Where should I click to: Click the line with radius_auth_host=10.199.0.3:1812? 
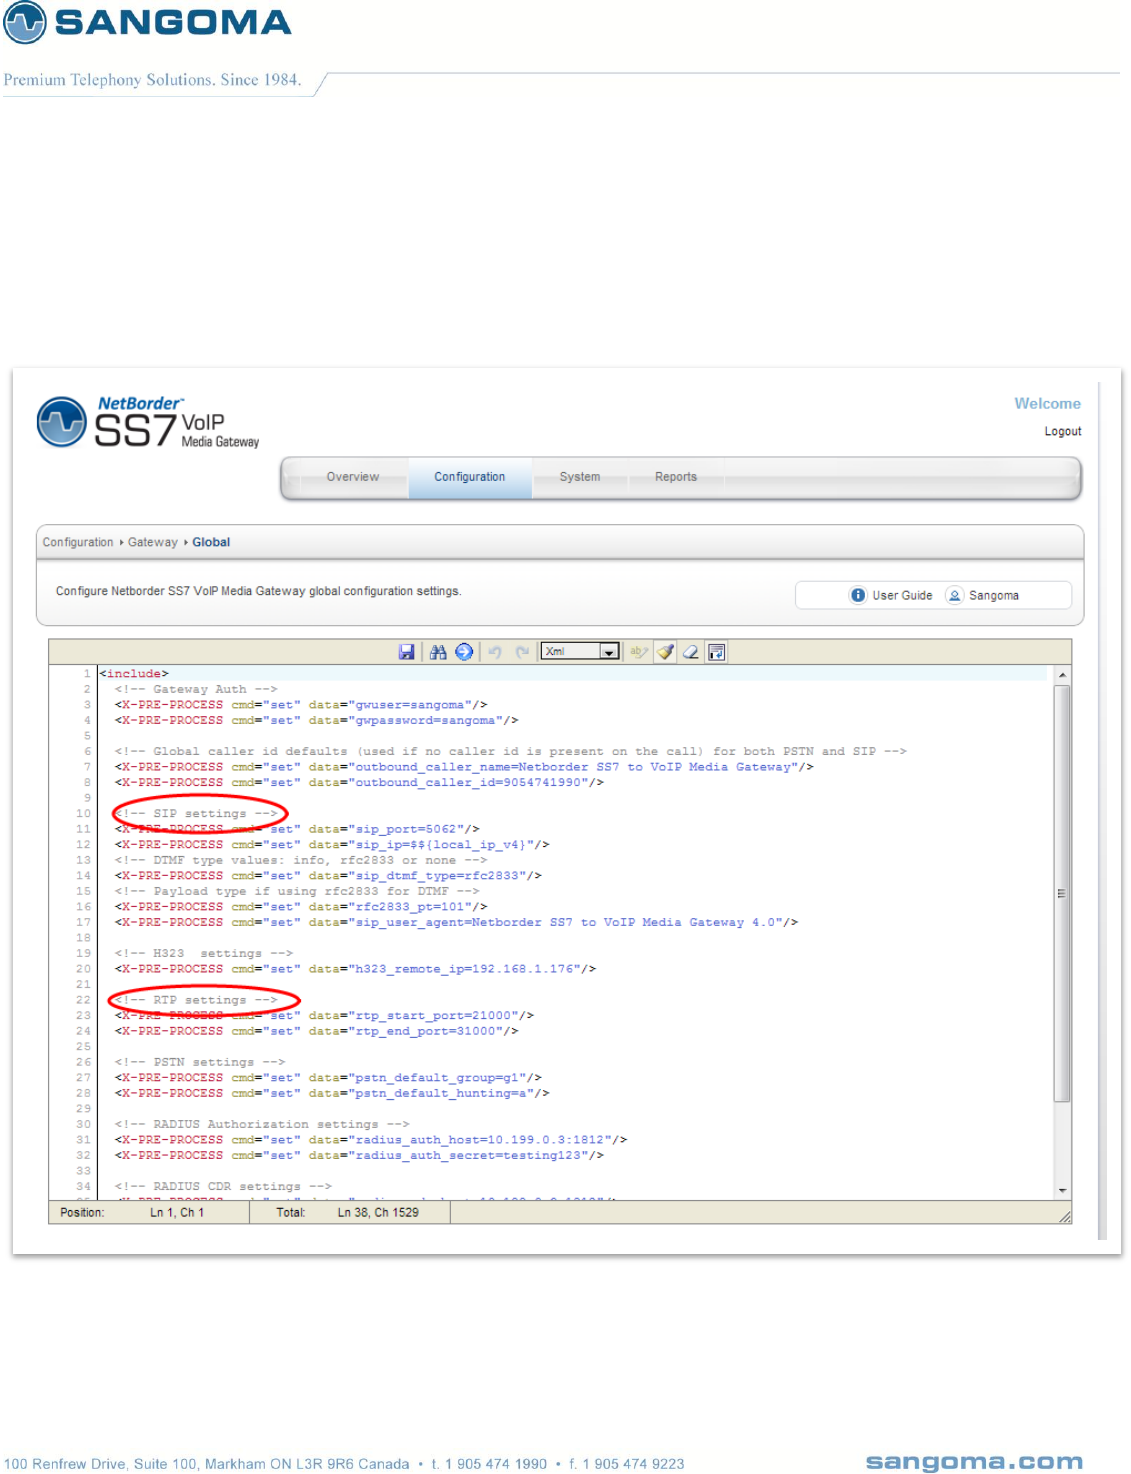[x=371, y=1139]
